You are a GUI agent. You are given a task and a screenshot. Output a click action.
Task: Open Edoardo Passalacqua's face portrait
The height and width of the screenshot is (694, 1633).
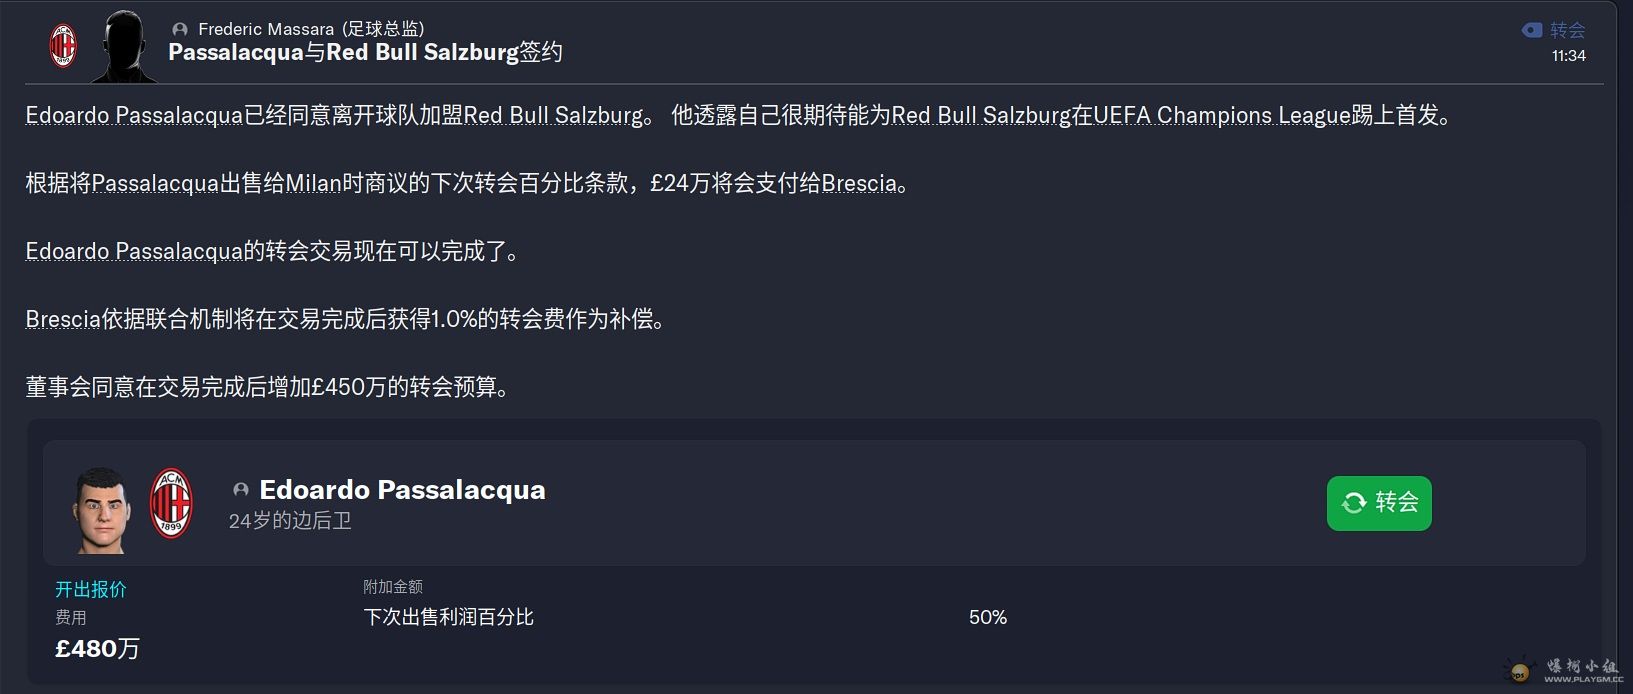coord(101,511)
